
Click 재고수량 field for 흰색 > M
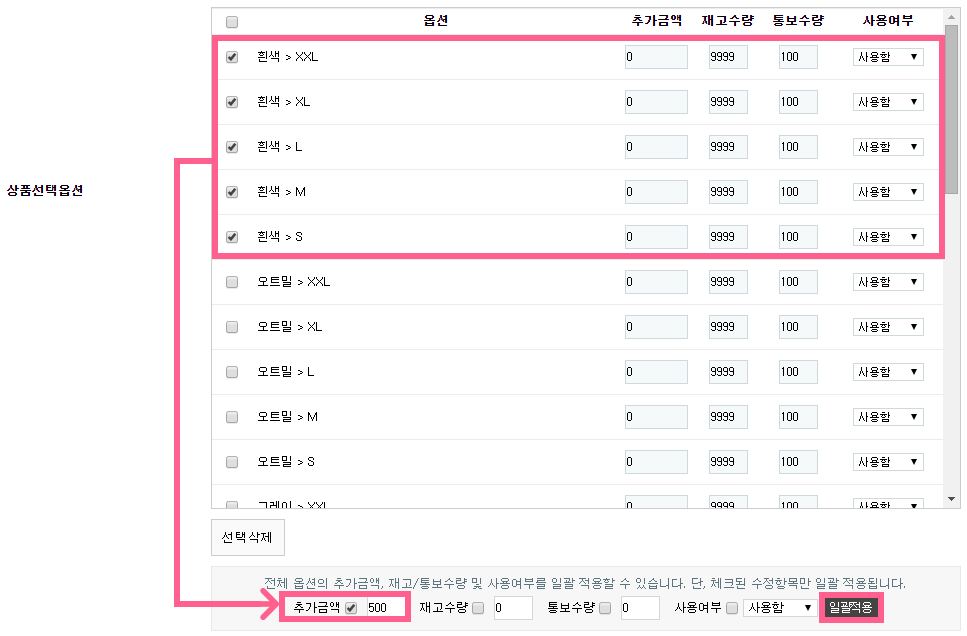728,192
